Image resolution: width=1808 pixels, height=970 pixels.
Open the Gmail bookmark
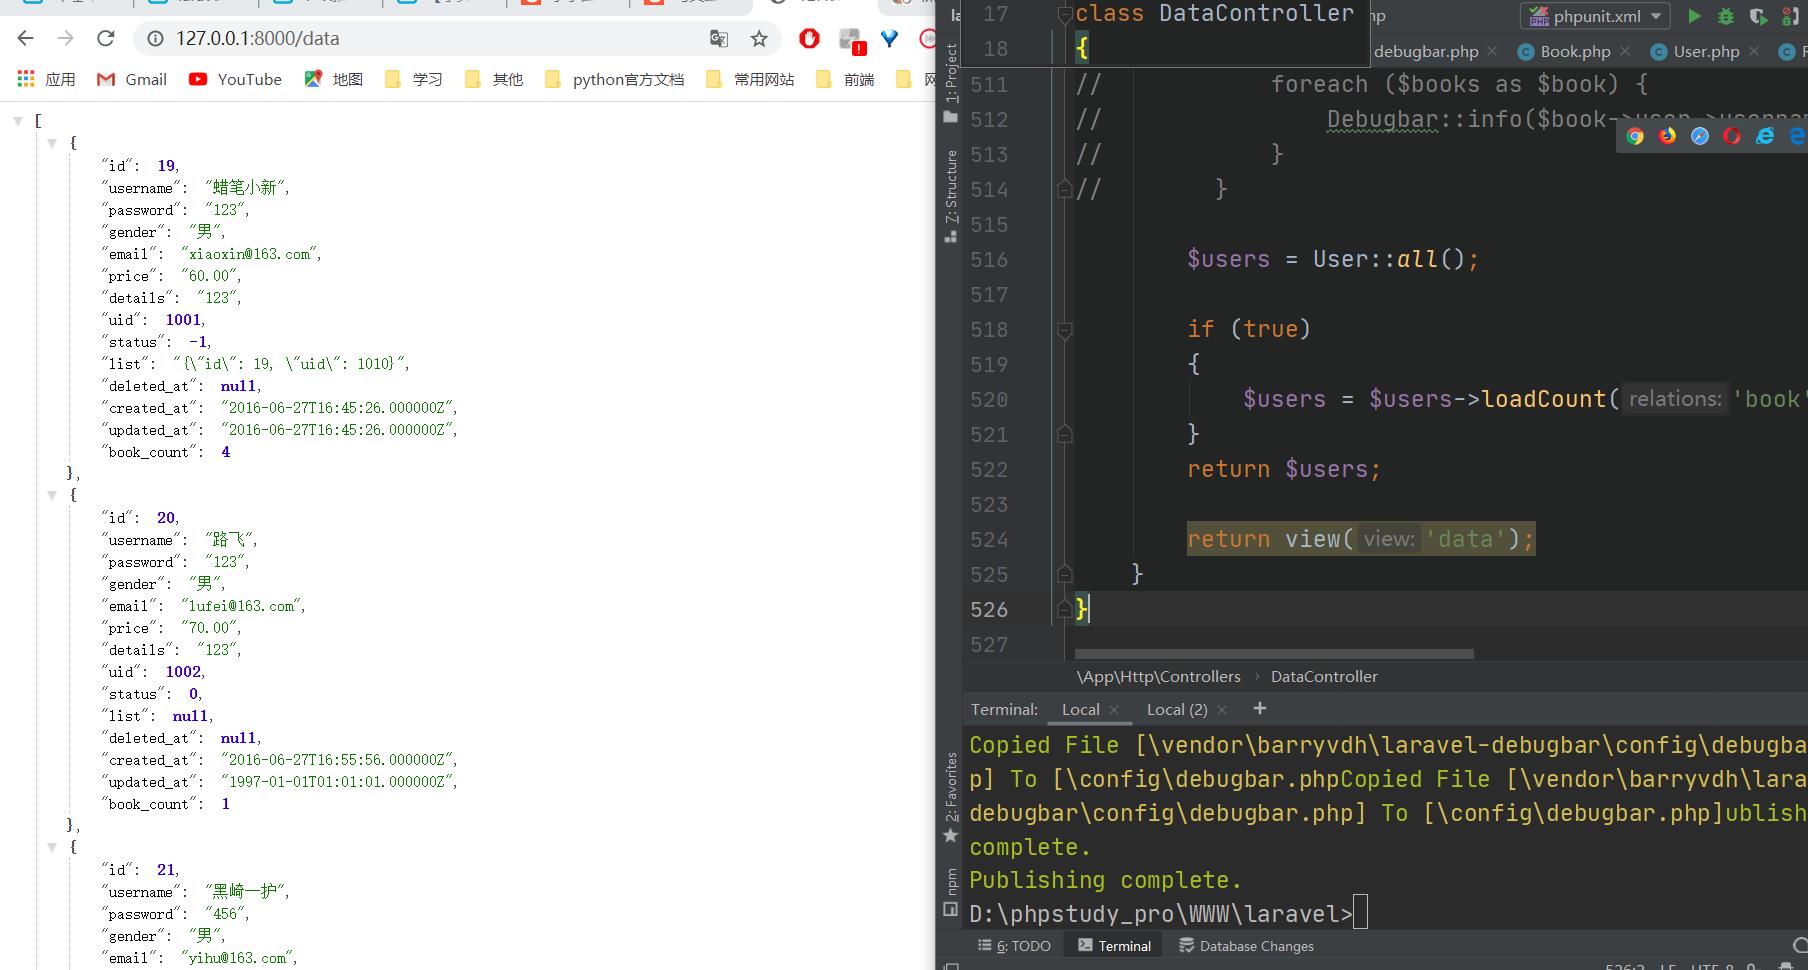point(131,79)
